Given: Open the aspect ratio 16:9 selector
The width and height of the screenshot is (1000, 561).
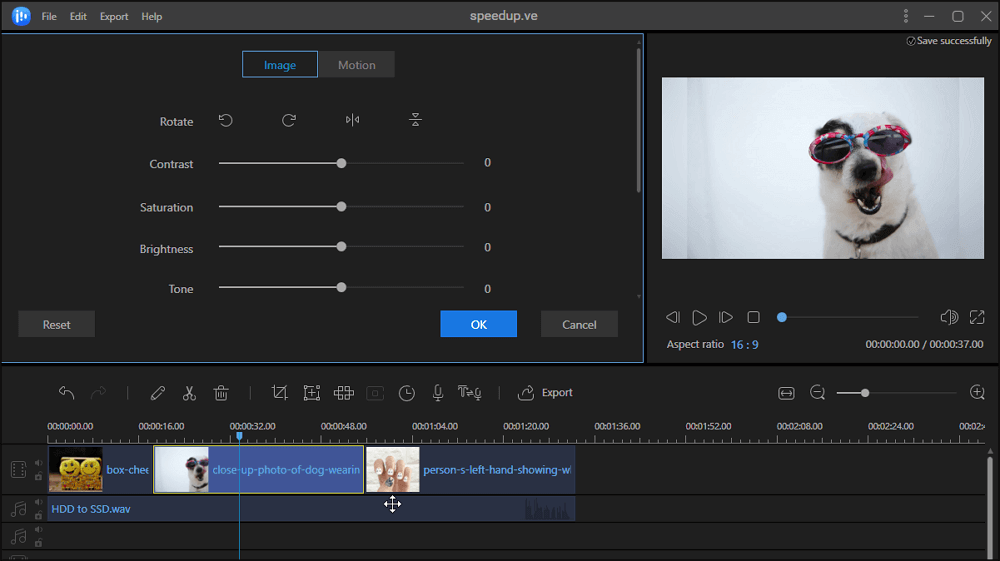Looking at the screenshot, I should click(743, 344).
